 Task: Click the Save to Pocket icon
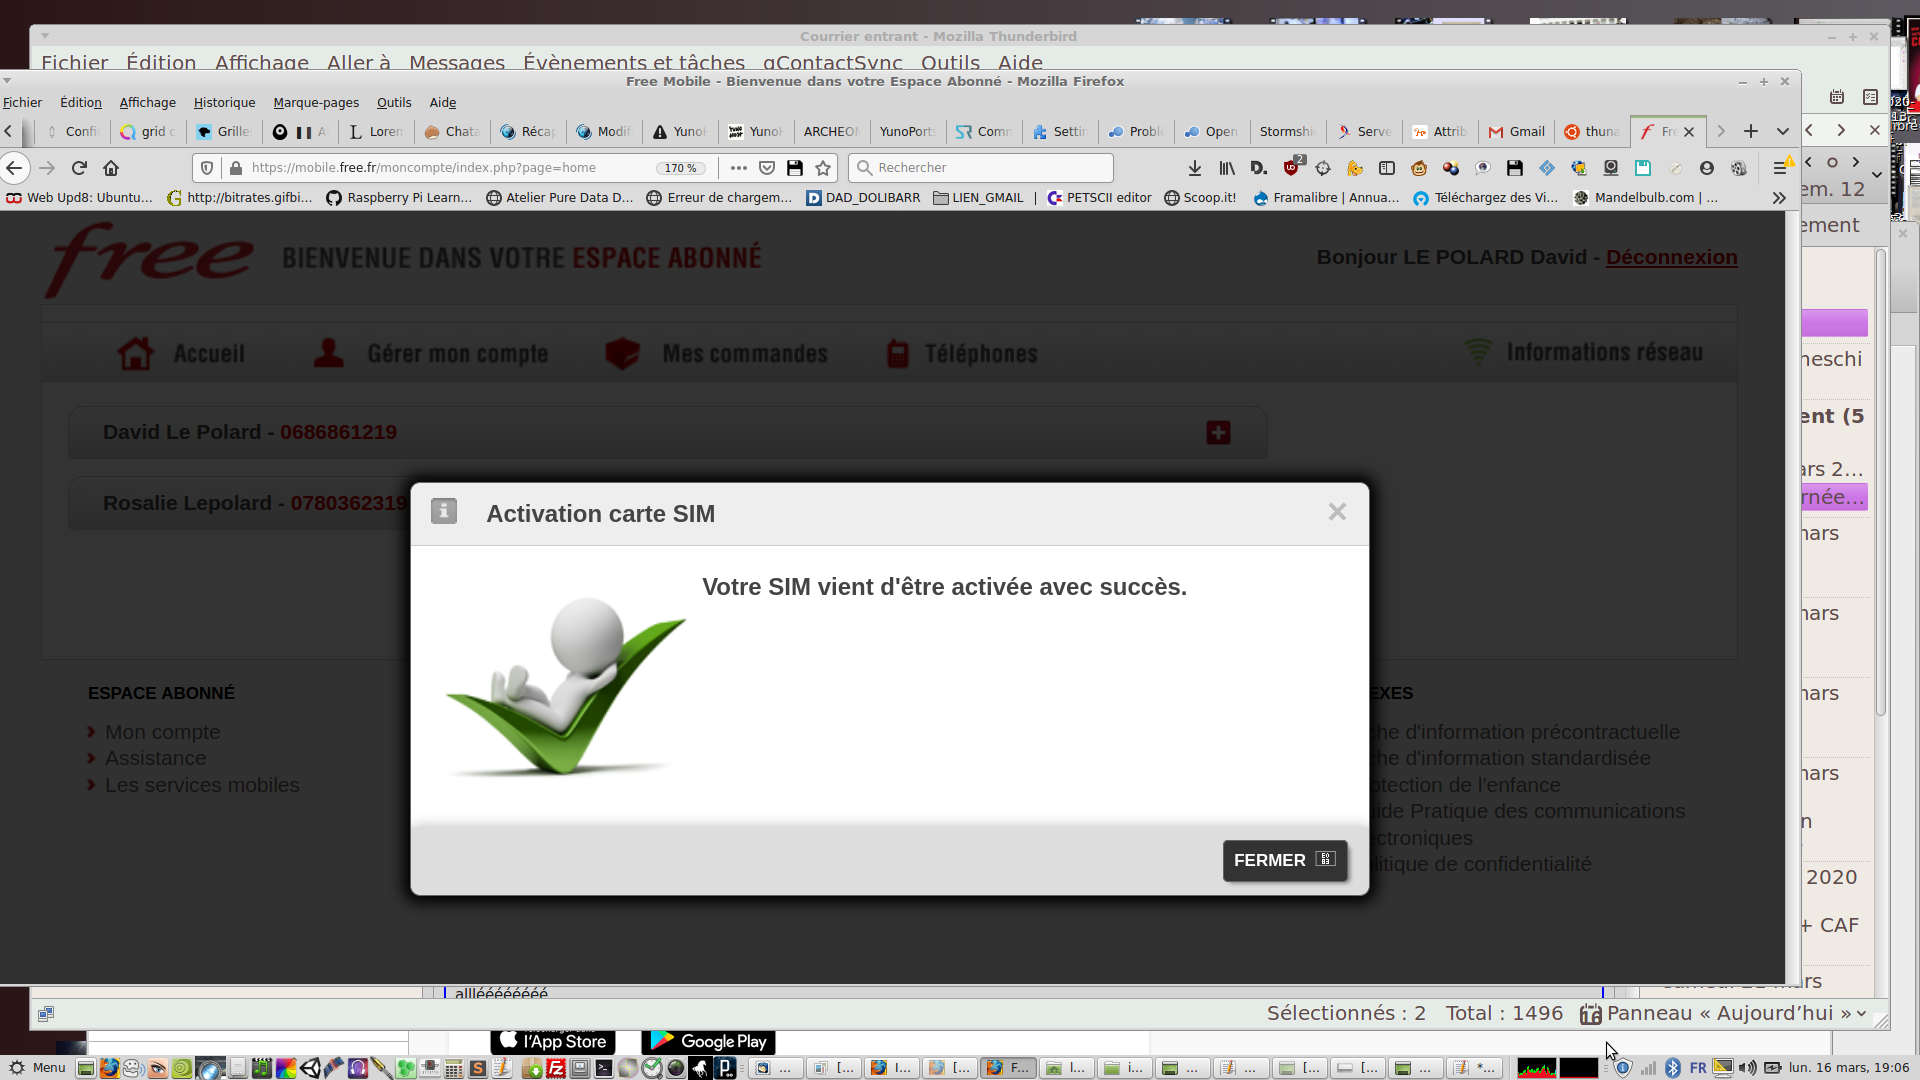767,168
